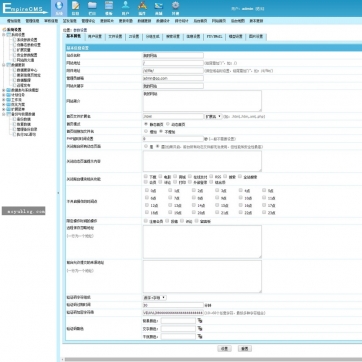This screenshot has width=362, height=362.
Task: Expand the 数据表与系统模型 tree node
Action: [4, 90]
